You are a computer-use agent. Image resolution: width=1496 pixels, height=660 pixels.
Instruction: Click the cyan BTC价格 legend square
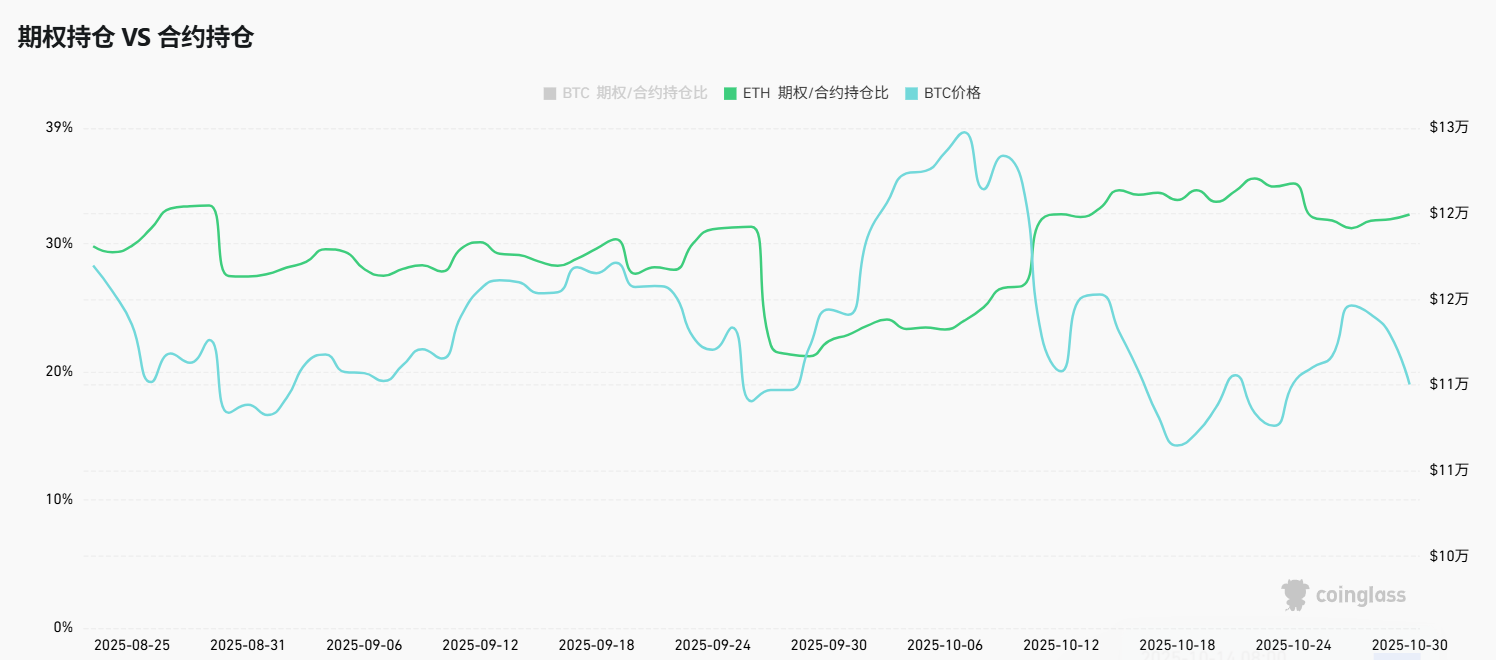pyautogui.click(x=911, y=93)
